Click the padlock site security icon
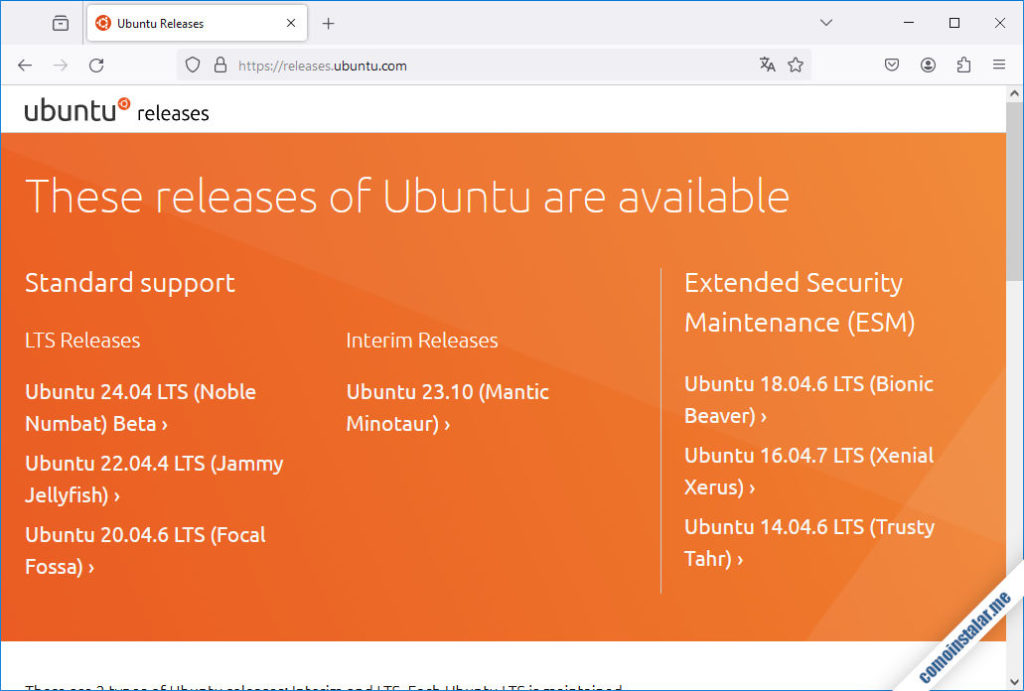The image size is (1024, 691). [x=218, y=64]
